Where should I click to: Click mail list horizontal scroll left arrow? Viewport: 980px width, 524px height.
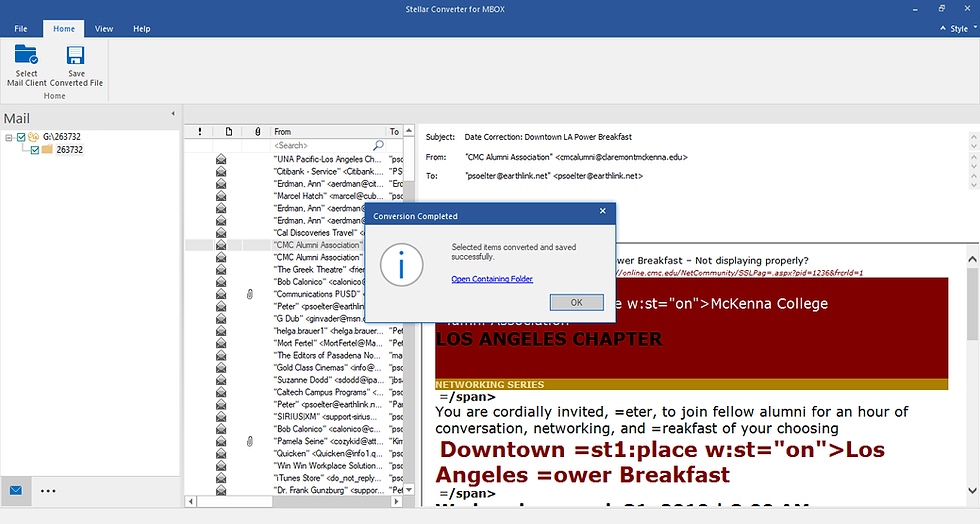pyautogui.click(x=191, y=501)
